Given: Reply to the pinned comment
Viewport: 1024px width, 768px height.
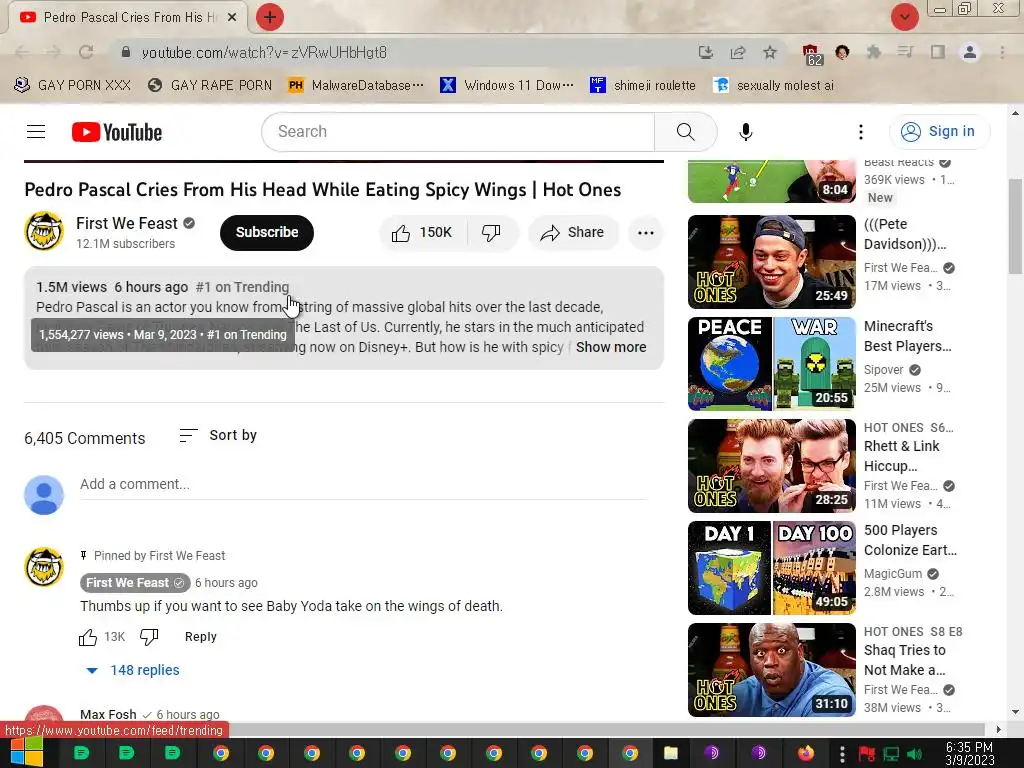Looking at the screenshot, I should [200, 637].
